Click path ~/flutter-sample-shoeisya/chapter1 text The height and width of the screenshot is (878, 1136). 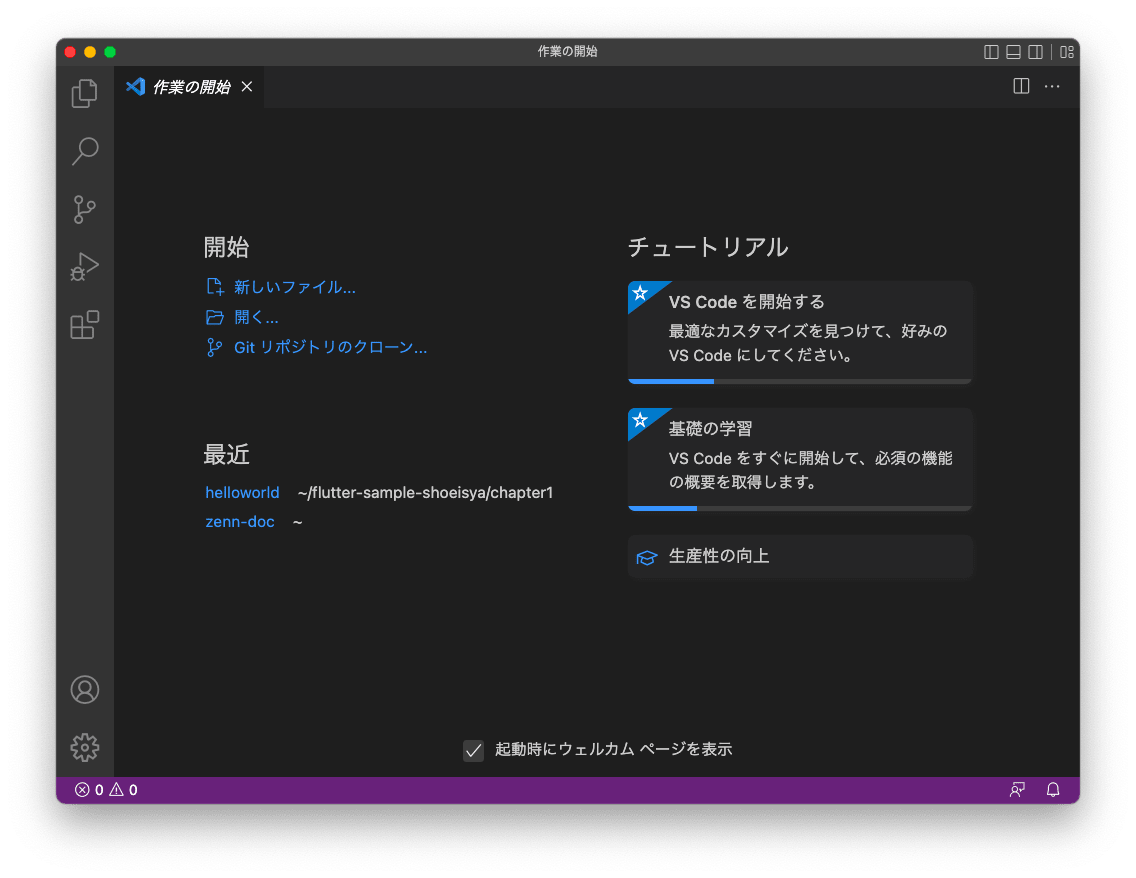coord(425,493)
